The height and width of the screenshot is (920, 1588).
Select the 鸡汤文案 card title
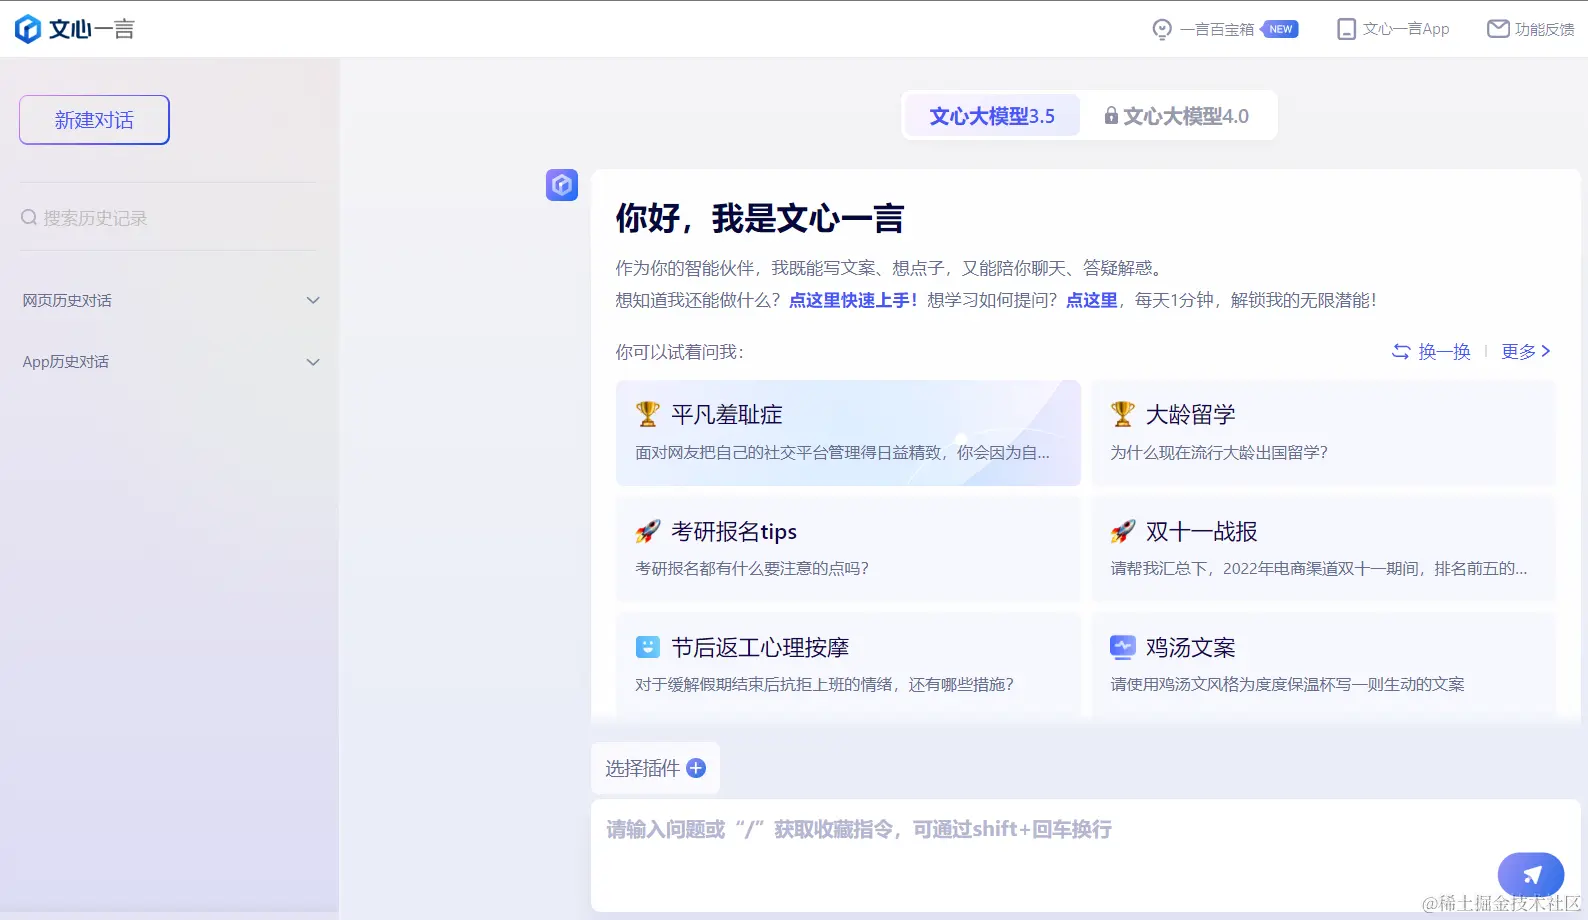[x=1190, y=647]
